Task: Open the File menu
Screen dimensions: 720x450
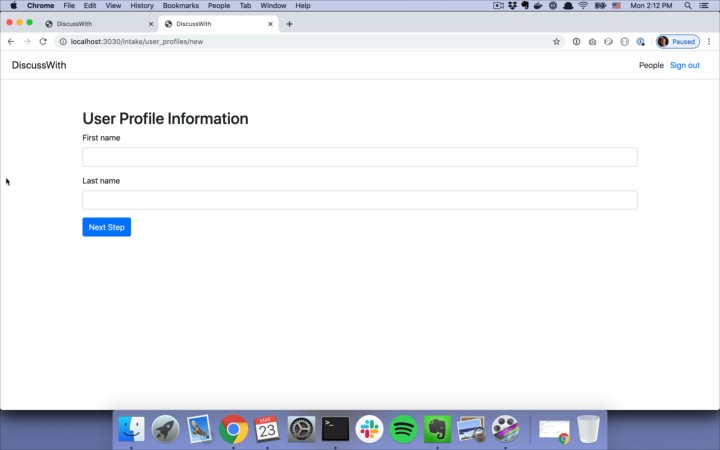Action: (x=69, y=6)
